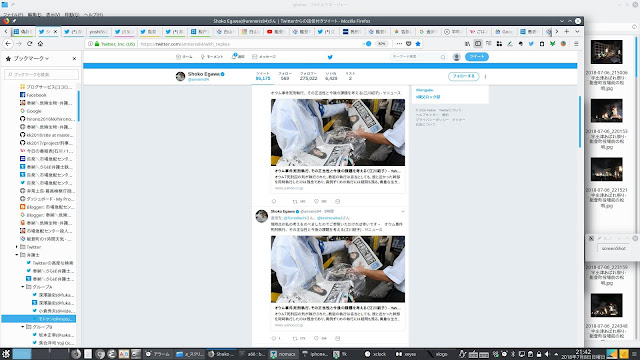Click the Twitter bird extension icon in toolbar
640x360 pixels.
tap(531, 44)
